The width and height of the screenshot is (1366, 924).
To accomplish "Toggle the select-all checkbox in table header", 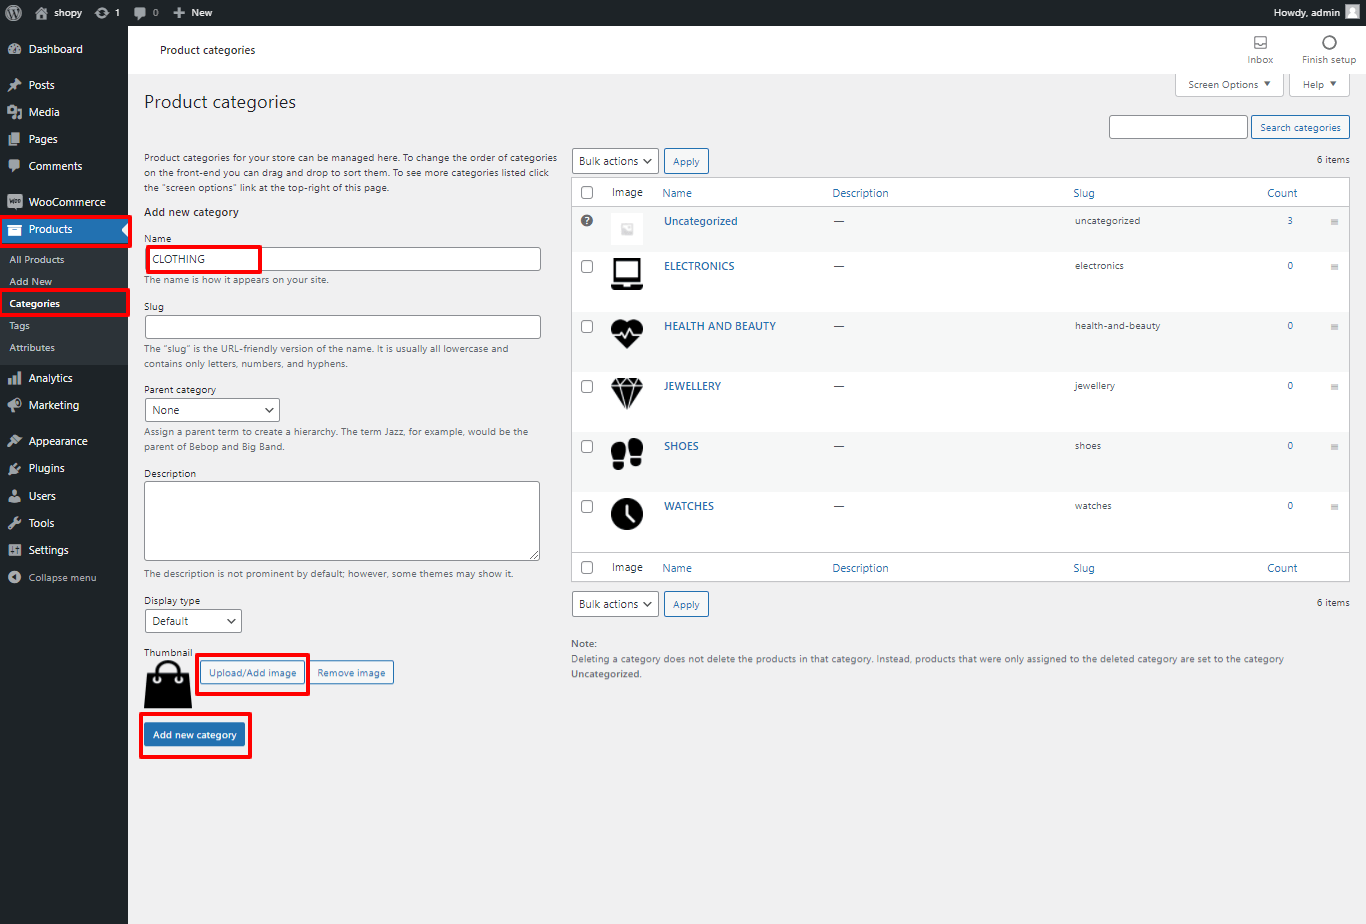I will point(587,193).
